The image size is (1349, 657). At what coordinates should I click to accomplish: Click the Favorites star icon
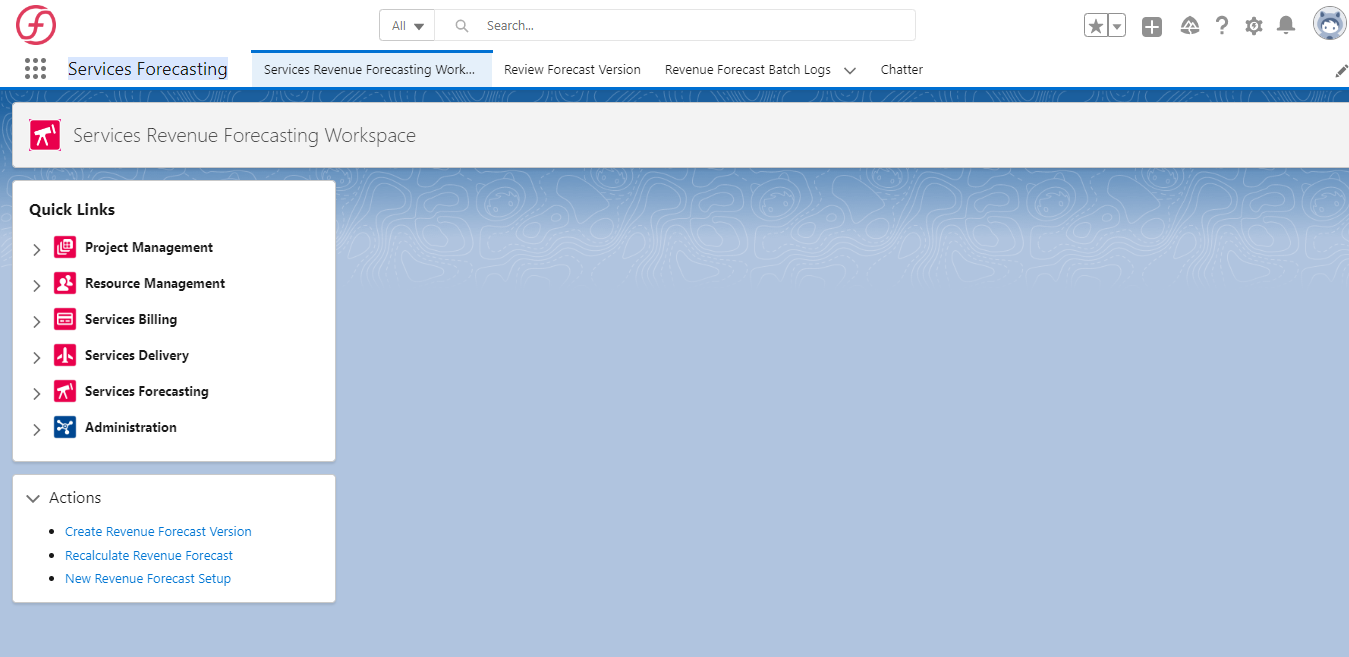(1096, 26)
